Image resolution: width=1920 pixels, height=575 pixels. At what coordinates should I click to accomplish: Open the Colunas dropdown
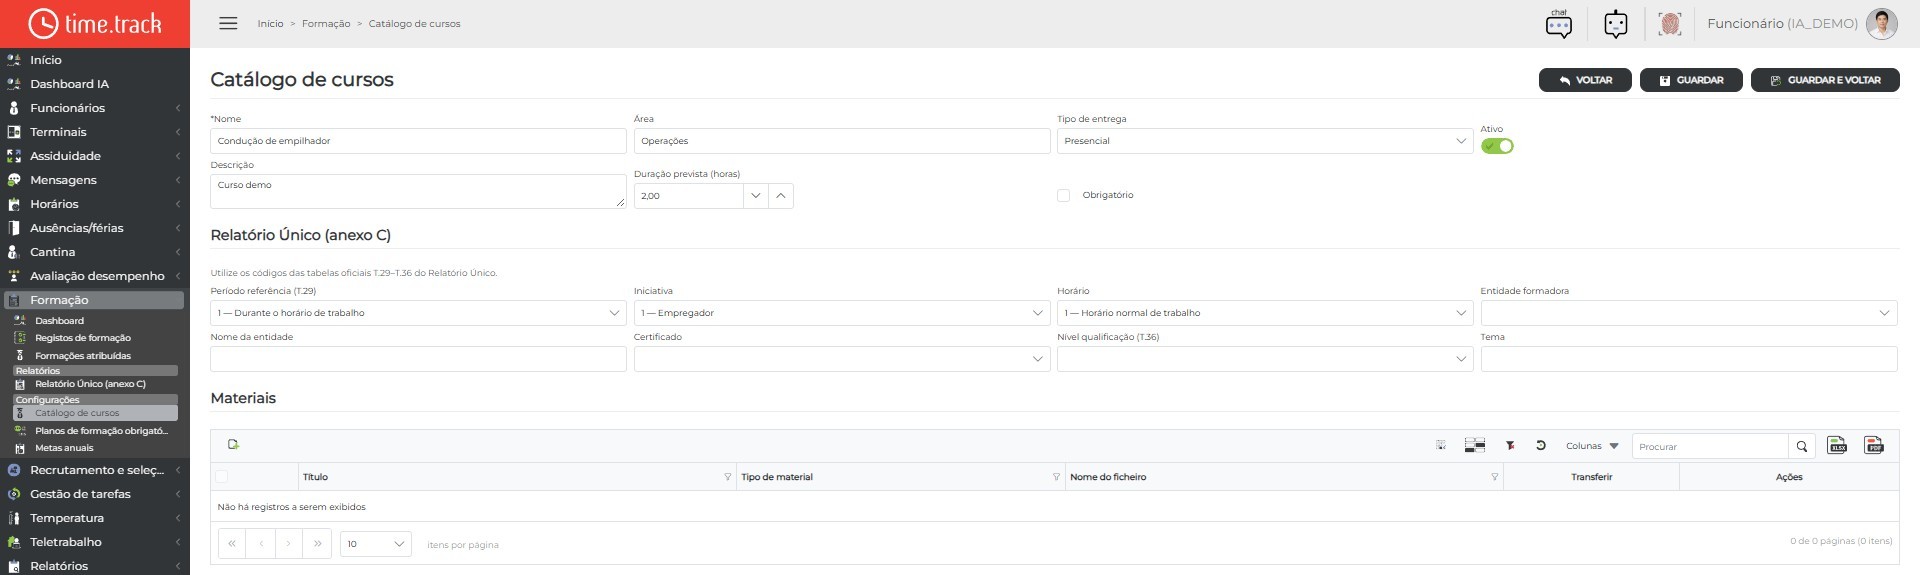(x=1592, y=446)
